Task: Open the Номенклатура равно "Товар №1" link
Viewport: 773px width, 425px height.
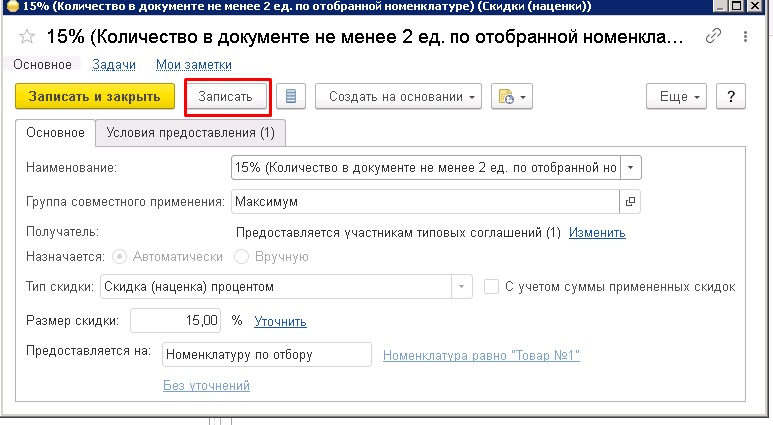Action: point(481,355)
